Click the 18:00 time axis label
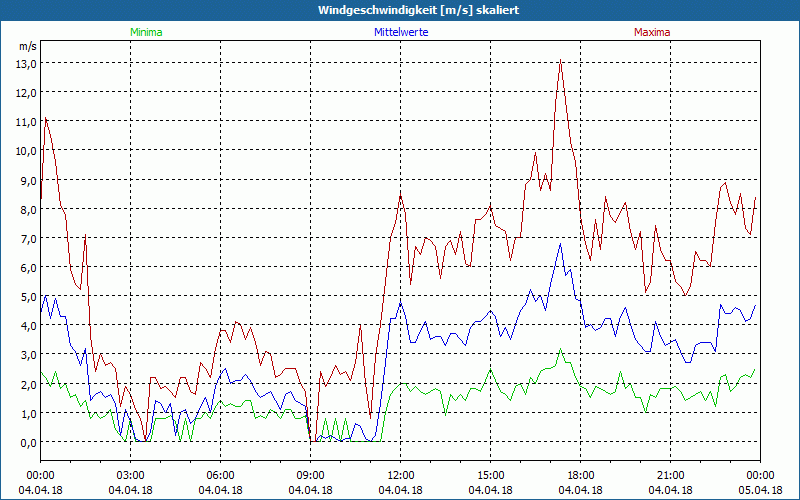 581,476
